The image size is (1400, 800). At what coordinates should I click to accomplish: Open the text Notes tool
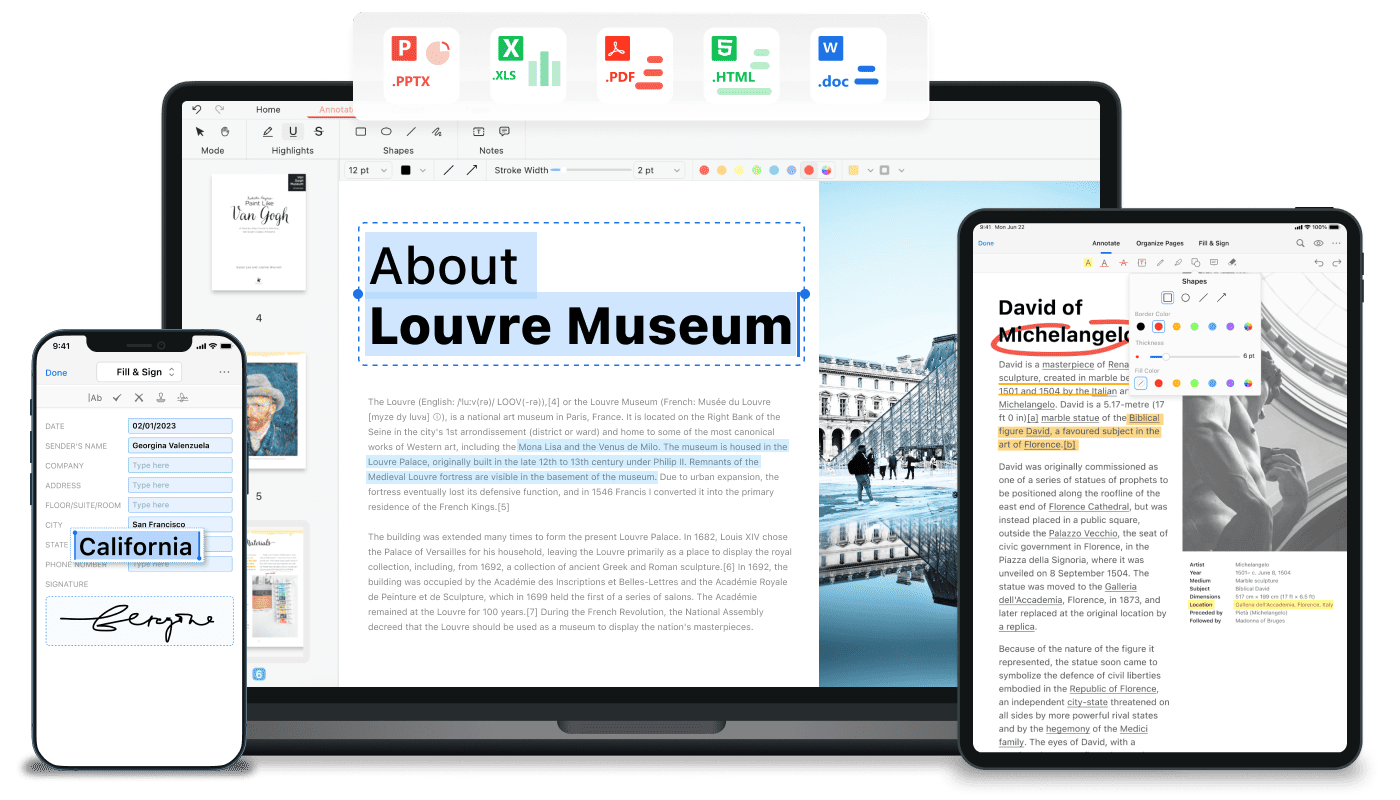point(478,131)
